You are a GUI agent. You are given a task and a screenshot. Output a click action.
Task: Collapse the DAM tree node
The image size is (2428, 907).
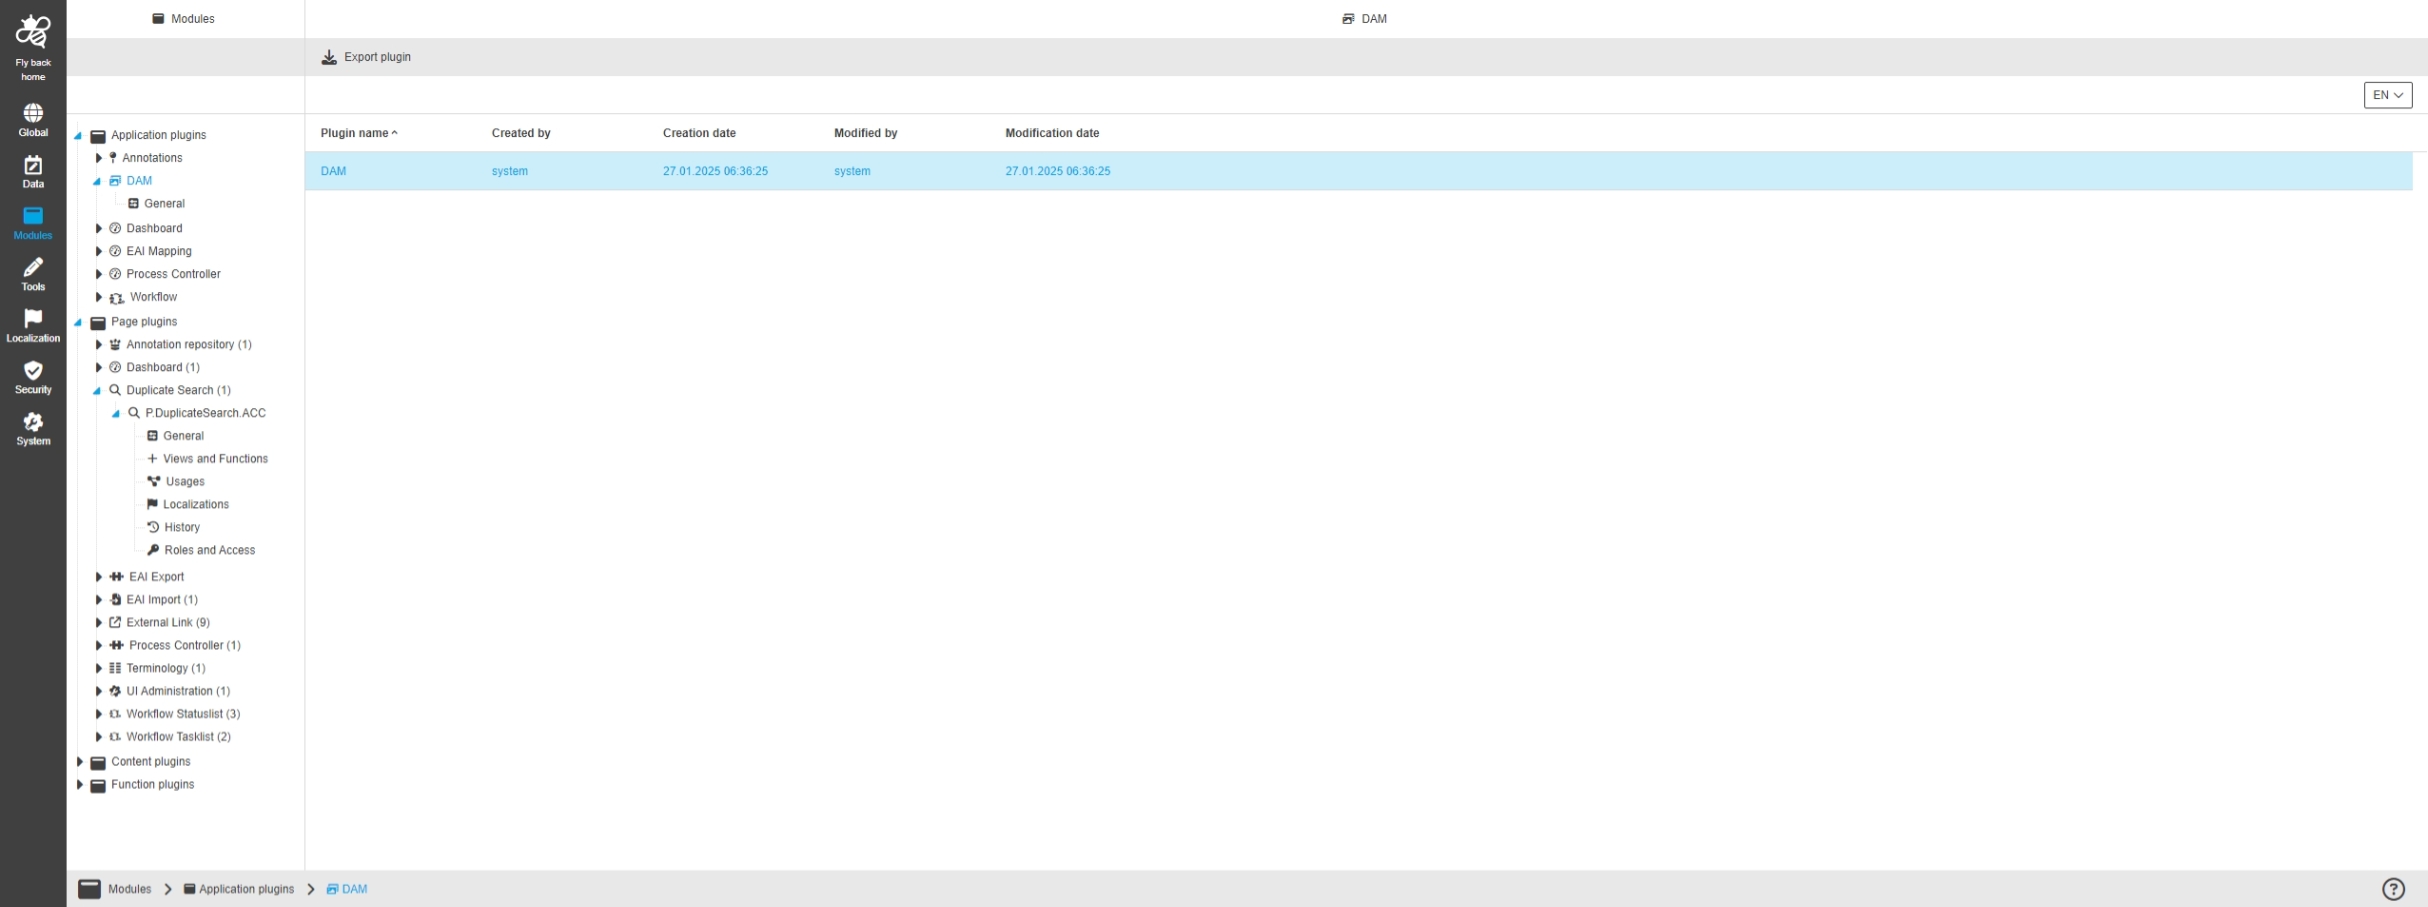(x=97, y=181)
